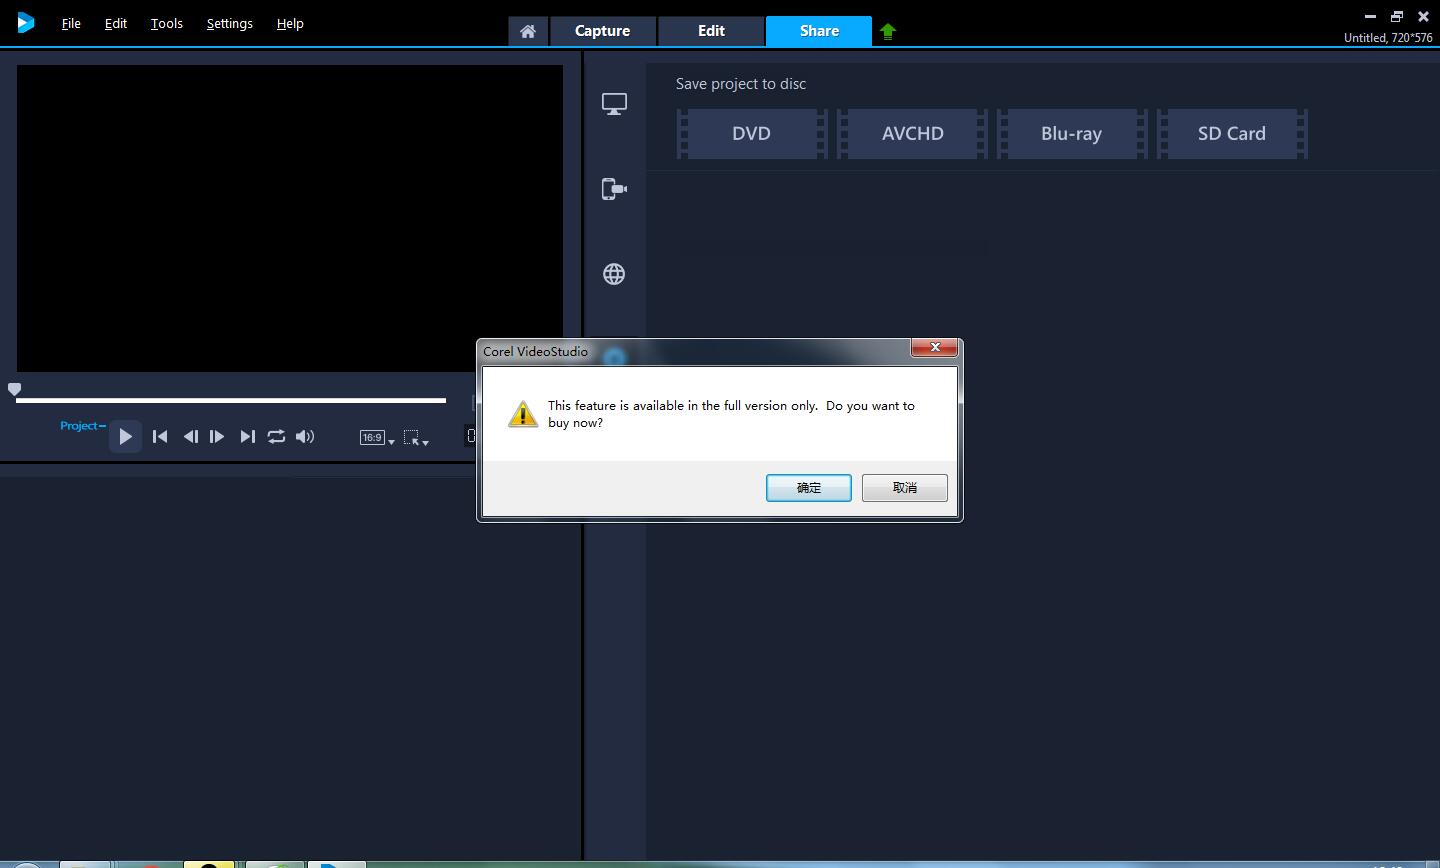
Task: Choose Blu-ray disc format
Action: [1071, 134]
